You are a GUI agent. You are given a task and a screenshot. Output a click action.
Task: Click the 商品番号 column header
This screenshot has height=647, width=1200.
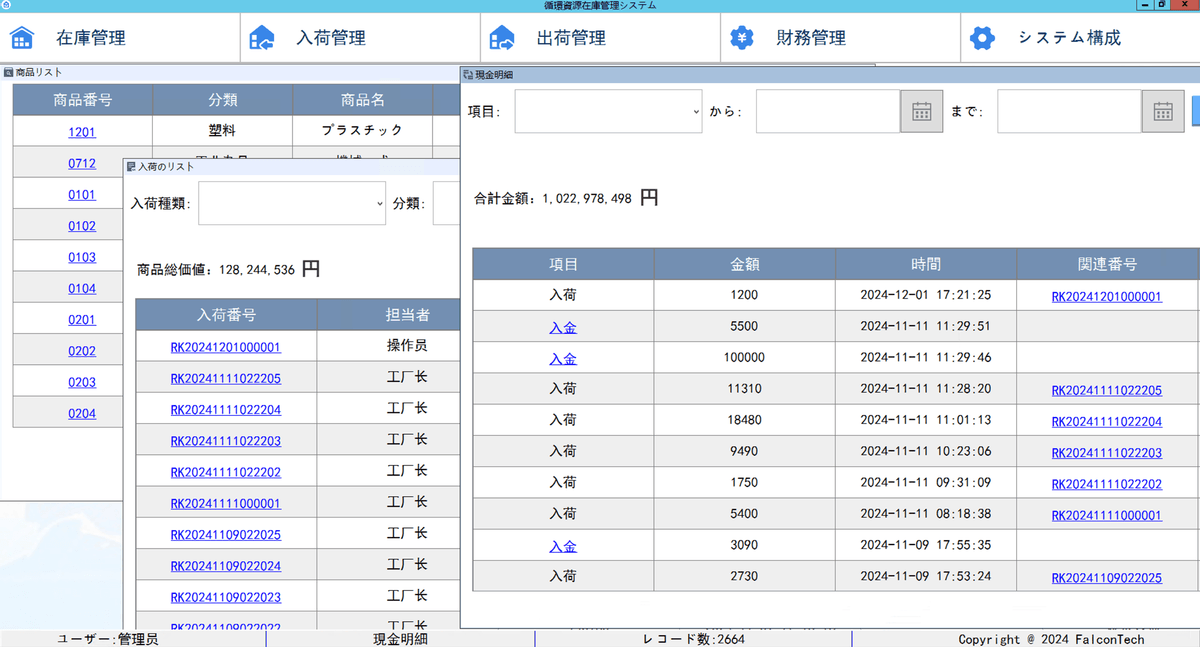tap(82, 100)
